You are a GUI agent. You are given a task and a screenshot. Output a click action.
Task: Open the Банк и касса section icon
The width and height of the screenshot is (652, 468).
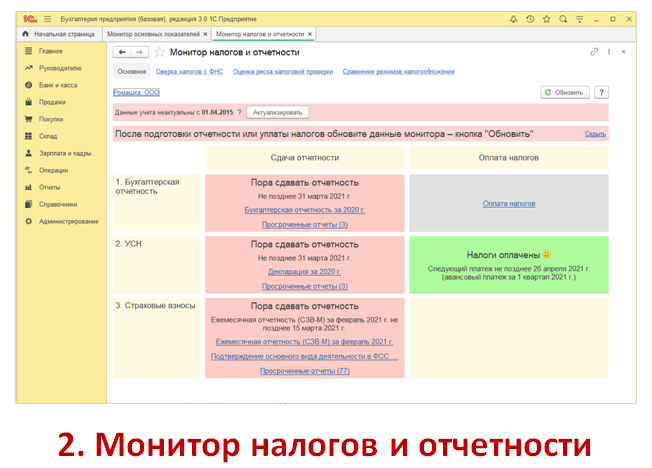[28, 85]
